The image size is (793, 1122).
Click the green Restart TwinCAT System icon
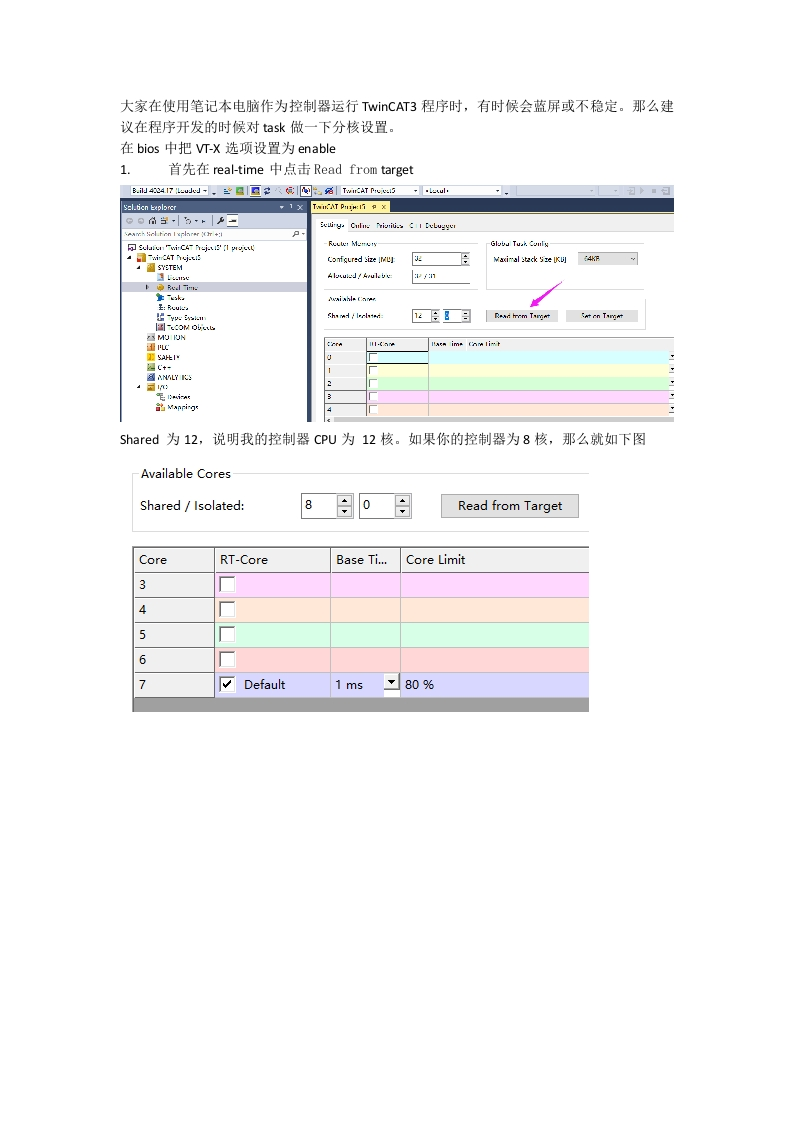tap(240, 191)
